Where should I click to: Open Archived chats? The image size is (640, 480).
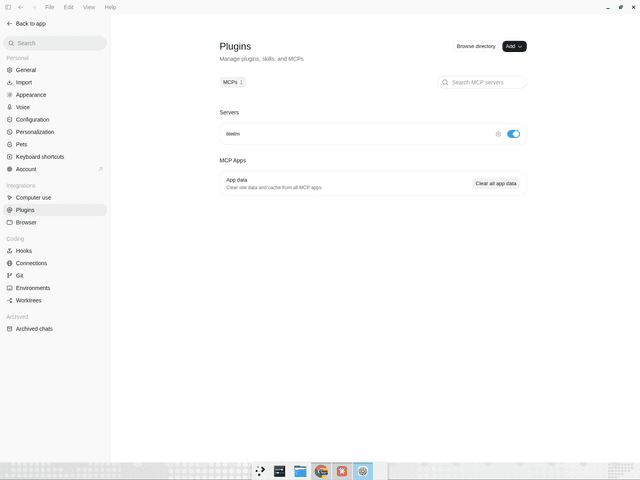point(55,329)
